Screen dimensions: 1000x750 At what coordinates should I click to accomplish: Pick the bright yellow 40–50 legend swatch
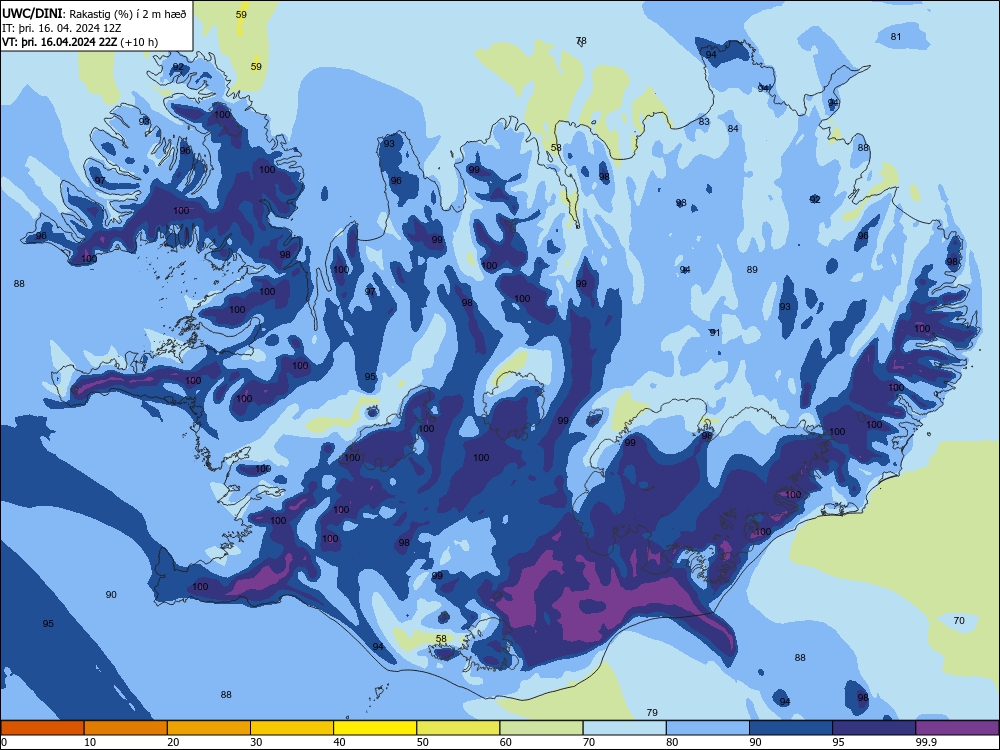pos(375,728)
